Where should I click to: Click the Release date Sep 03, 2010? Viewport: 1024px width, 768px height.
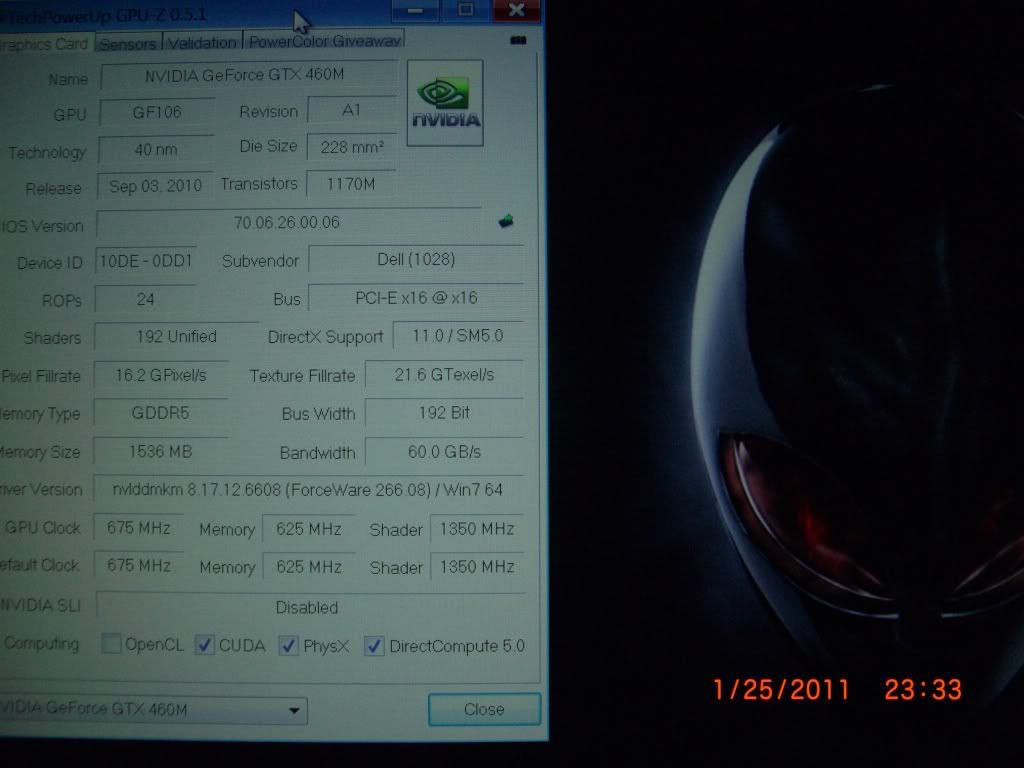pyautogui.click(x=155, y=186)
